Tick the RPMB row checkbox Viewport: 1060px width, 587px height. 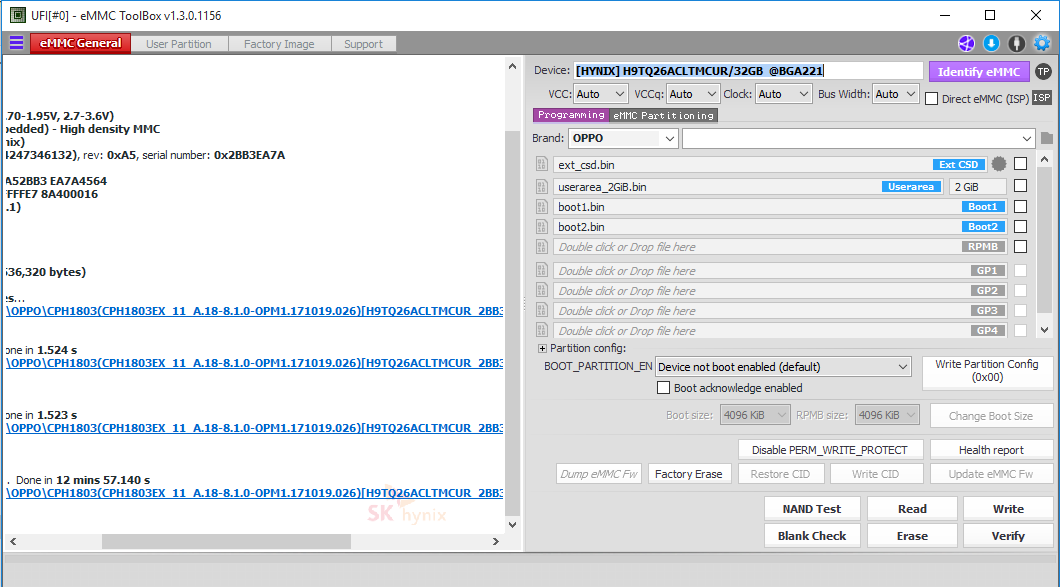point(1021,246)
